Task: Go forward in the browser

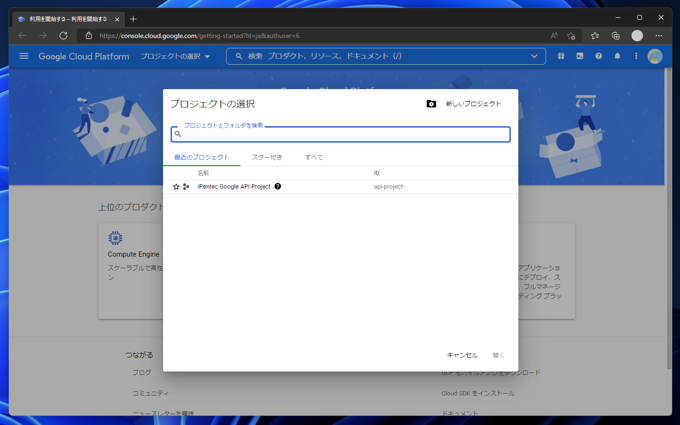Action: [42, 36]
